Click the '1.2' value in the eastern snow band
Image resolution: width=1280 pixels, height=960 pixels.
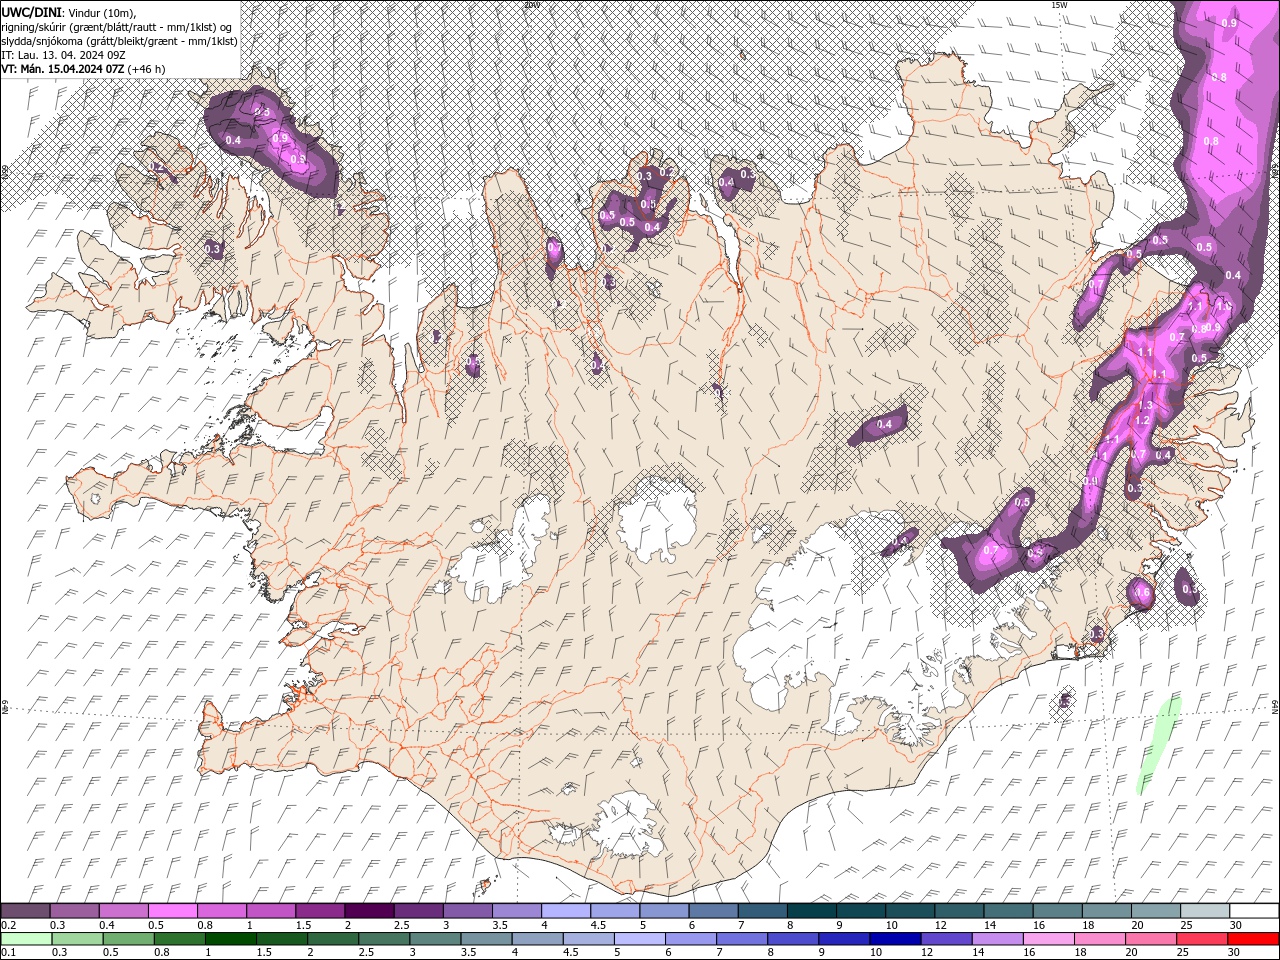click(x=1143, y=421)
